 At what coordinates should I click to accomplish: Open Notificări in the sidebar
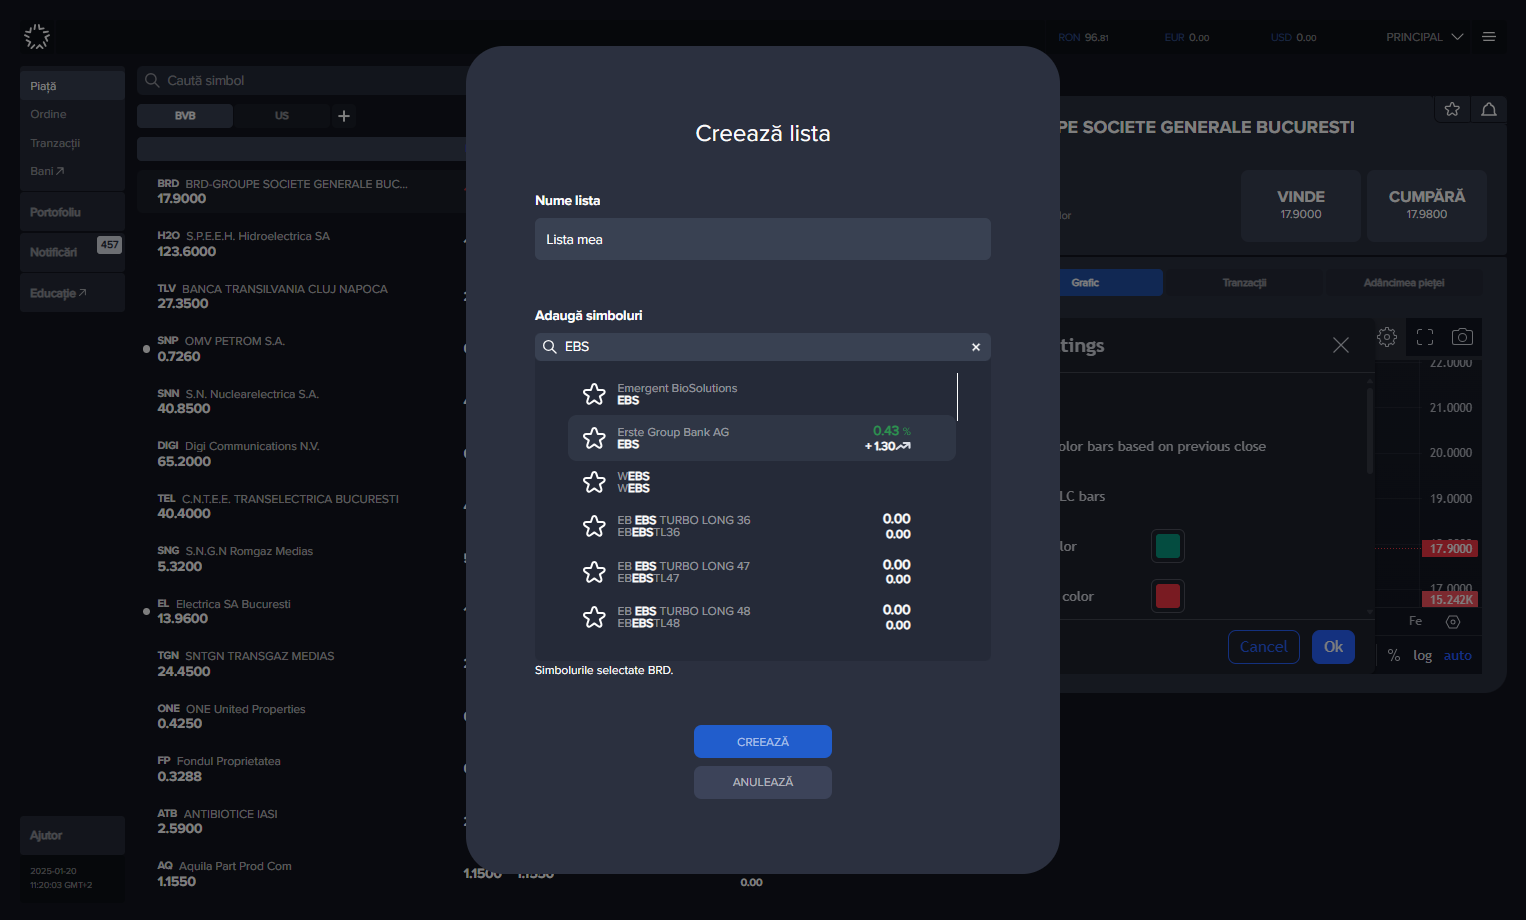[72, 252]
